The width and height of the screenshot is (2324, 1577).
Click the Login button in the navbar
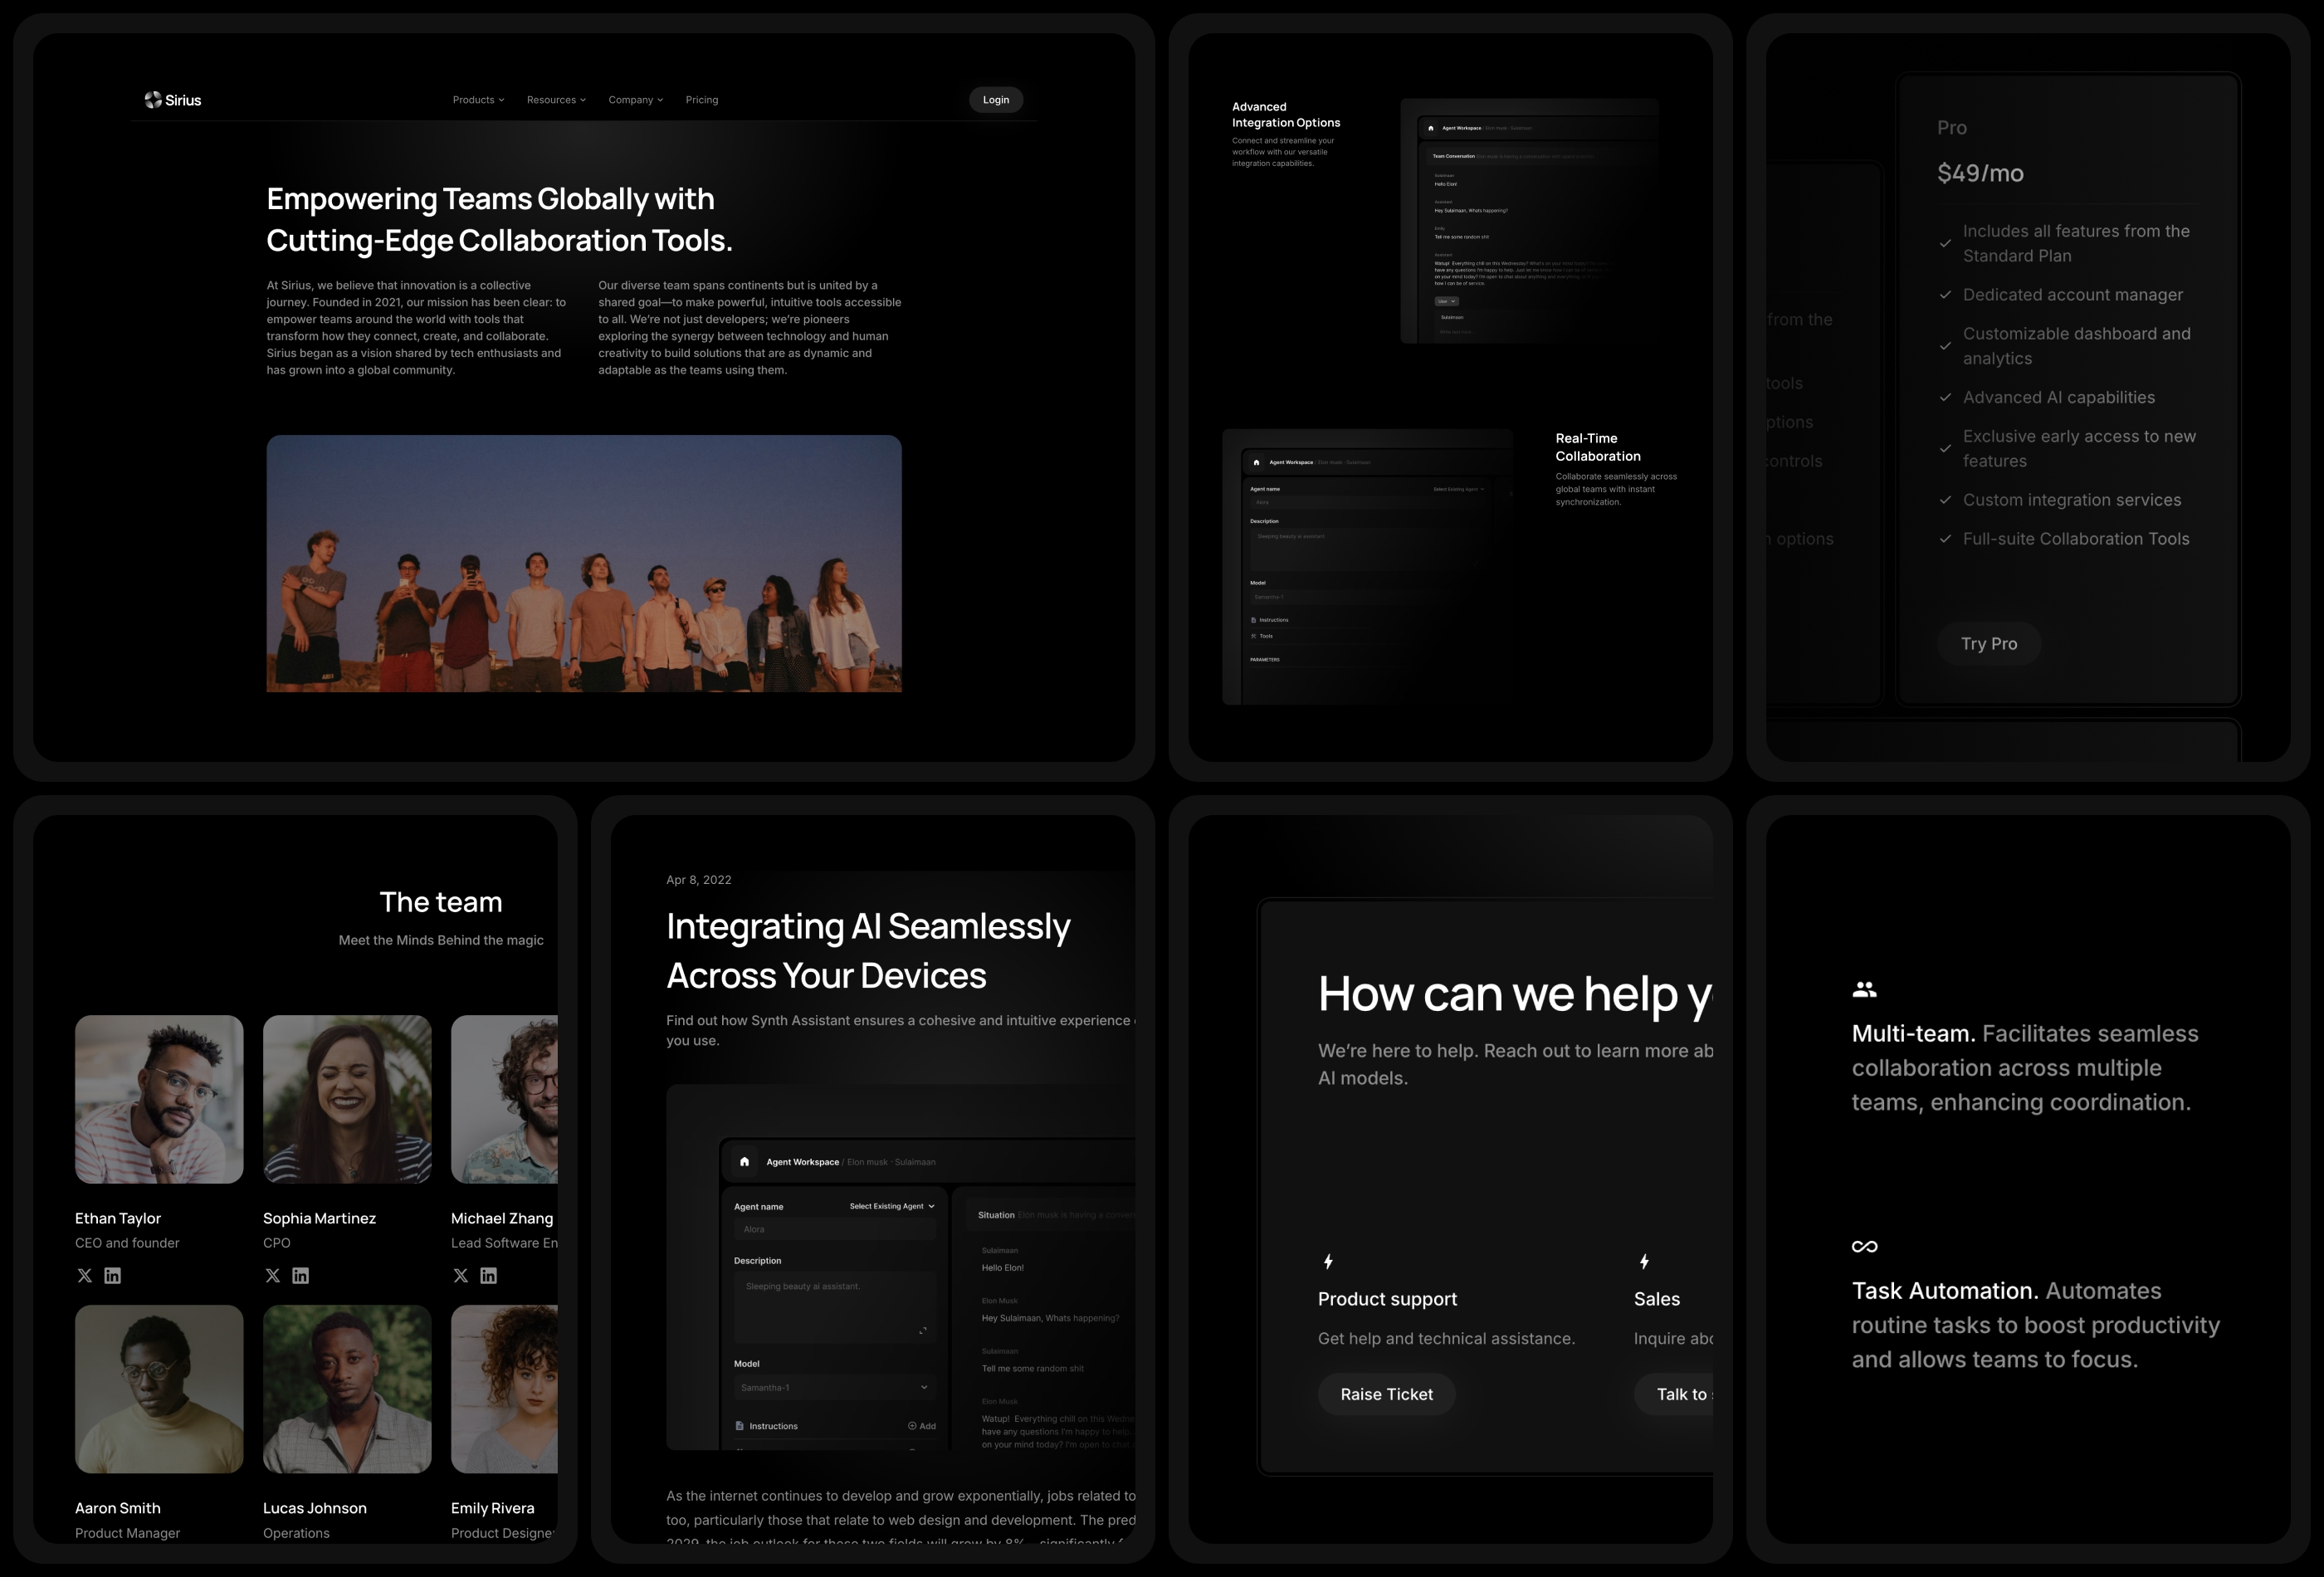tap(996, 99)
